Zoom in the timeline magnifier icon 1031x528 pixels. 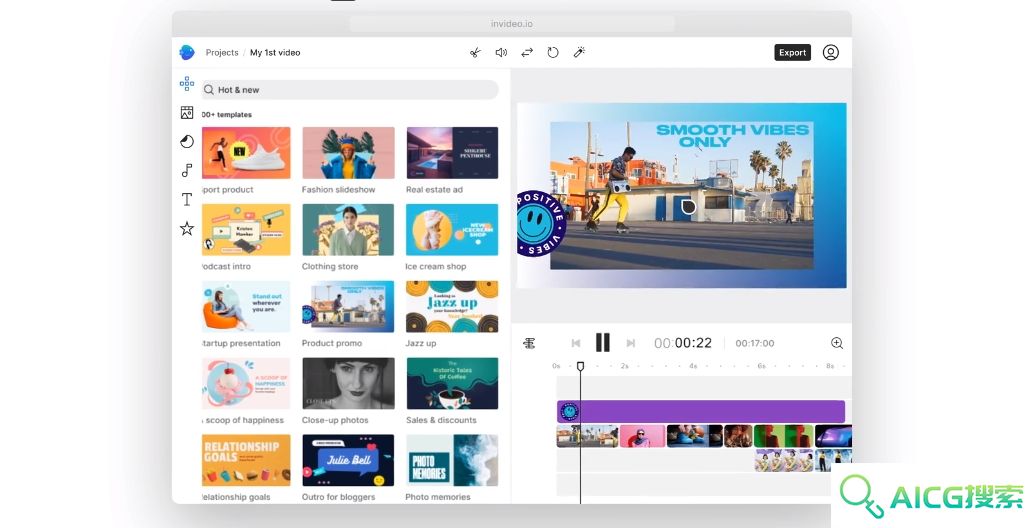click(x=836, y=343)
